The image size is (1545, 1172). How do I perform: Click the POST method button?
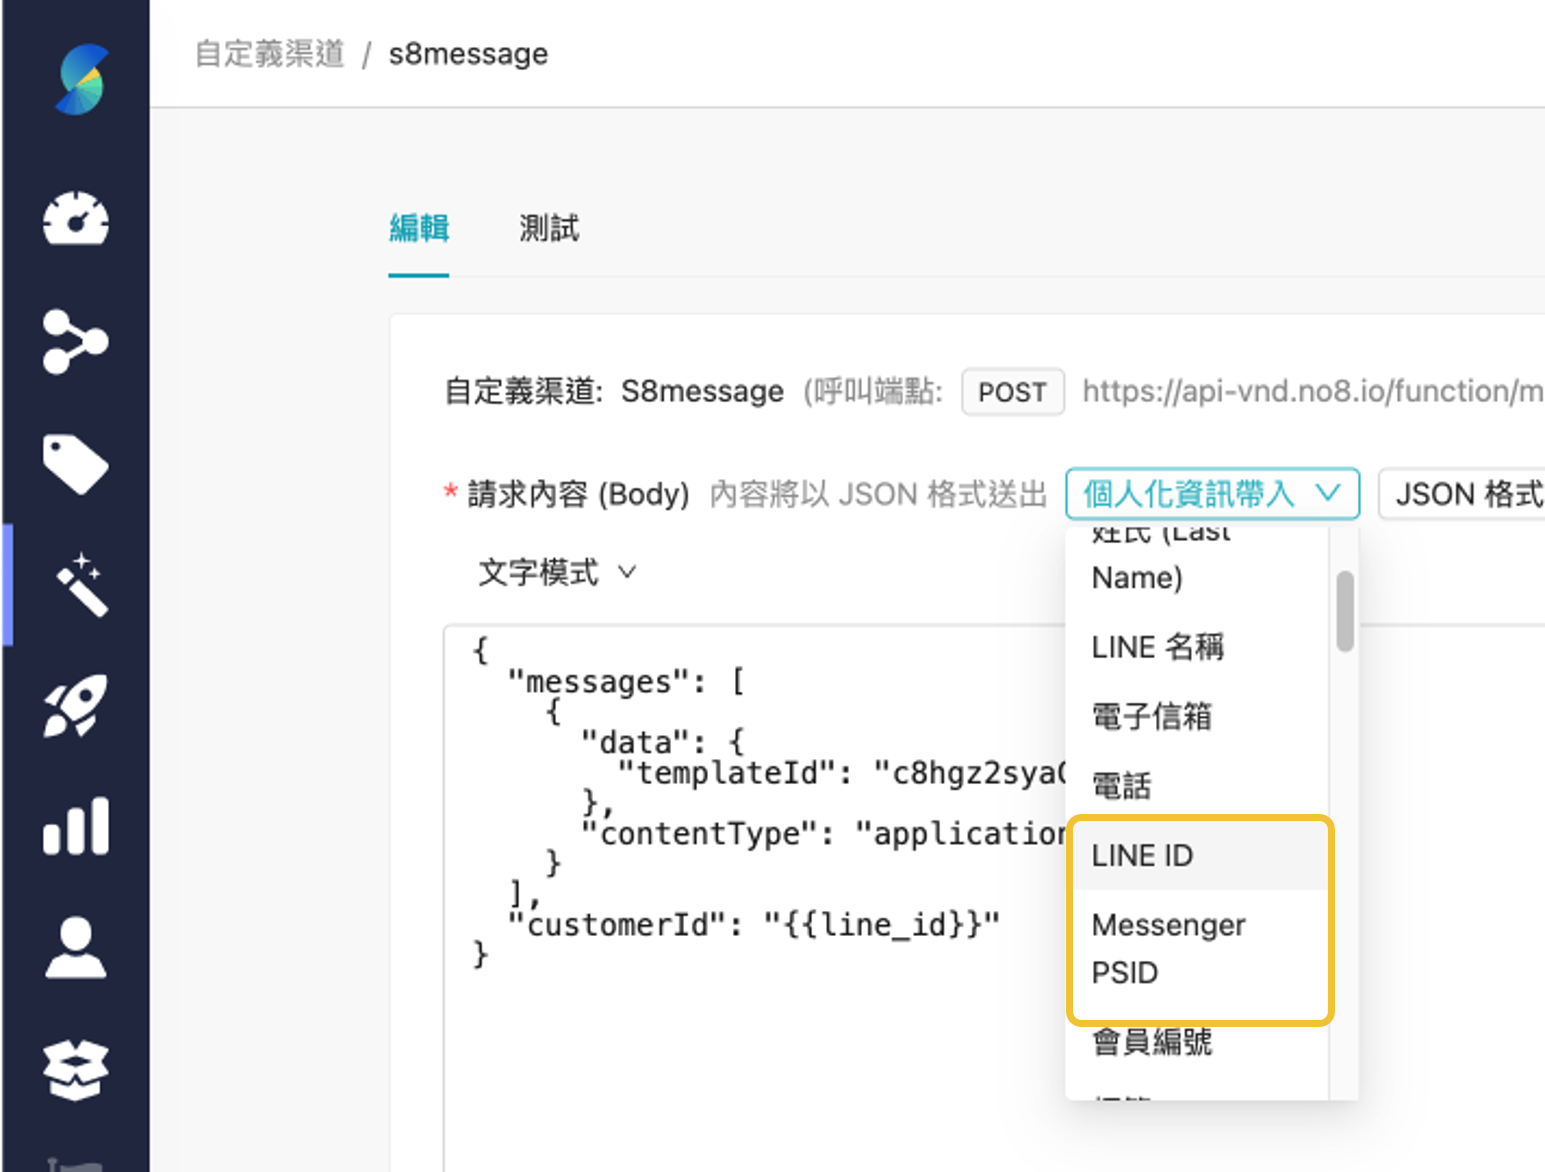[x=1012, y=391]
